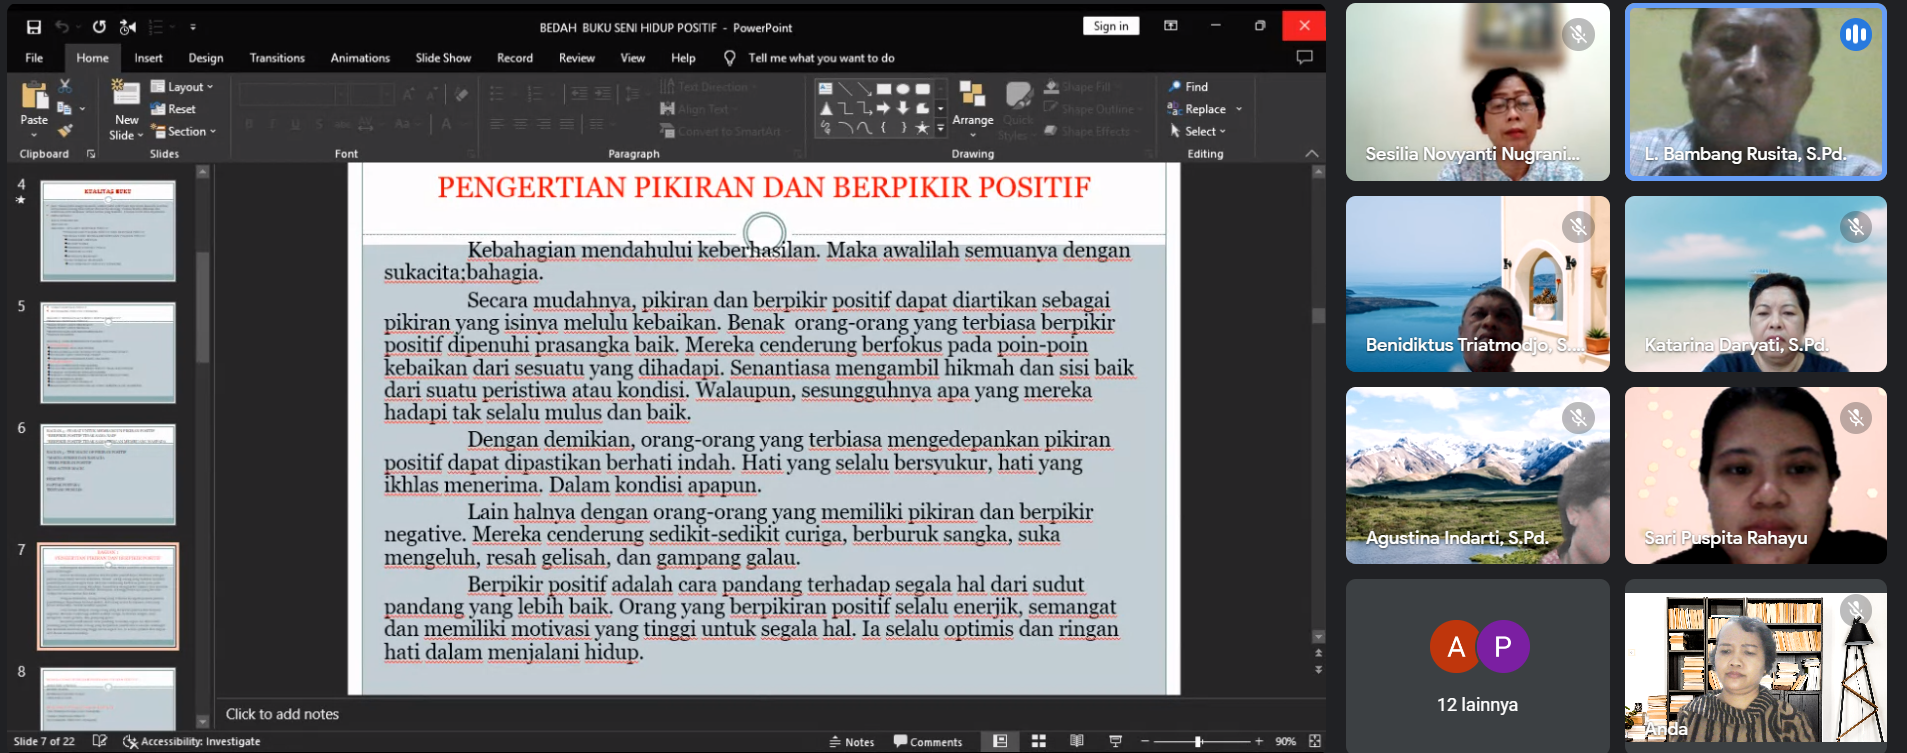Click the Cut scissors icon
This screenshot has width=1907, height=753.
pyautogui.click(x=65, y=86)
